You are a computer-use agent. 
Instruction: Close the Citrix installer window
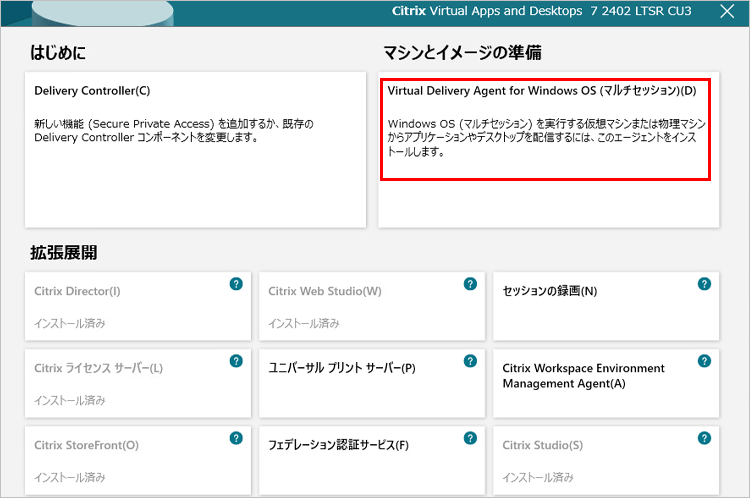(x=727, y=12)
